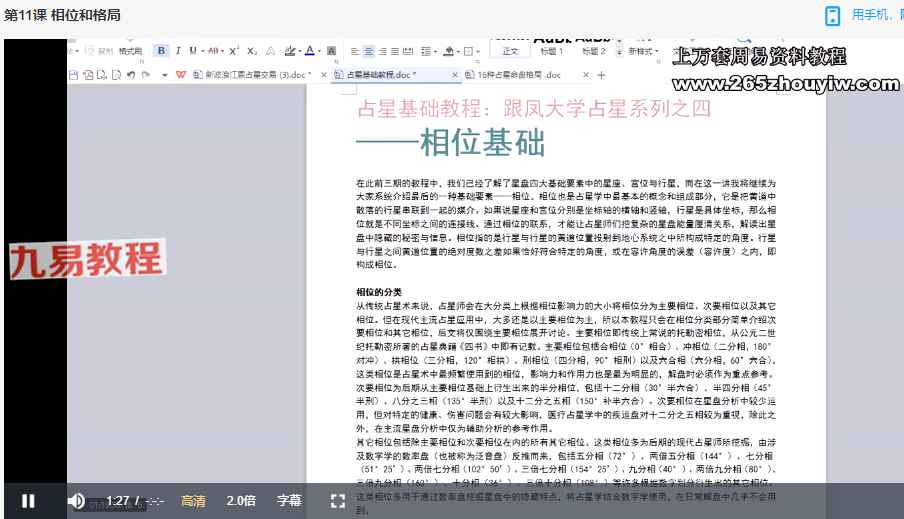The image size is (904, 519).
Task: Click the 字幕 subtitles button
Action: [x=290, y=501]
